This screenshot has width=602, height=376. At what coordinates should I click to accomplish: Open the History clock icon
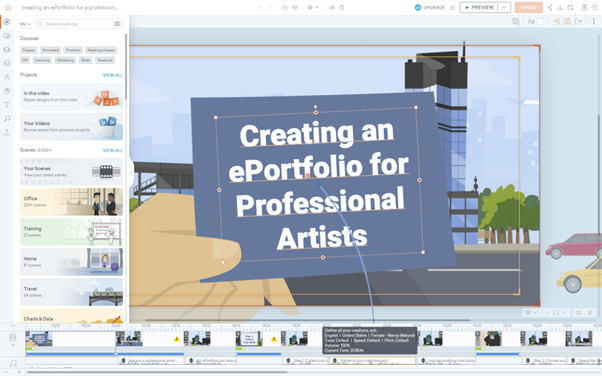pos(594,7)
